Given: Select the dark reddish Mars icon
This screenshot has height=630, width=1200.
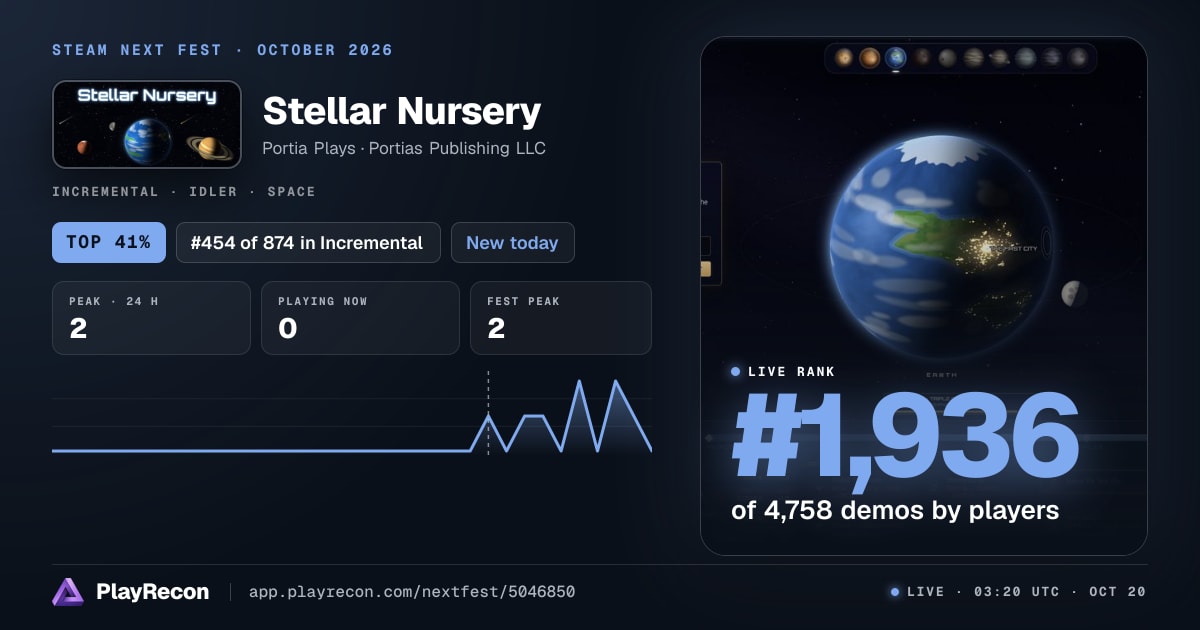Looking at the screenshot, I should tap(922, 58).
